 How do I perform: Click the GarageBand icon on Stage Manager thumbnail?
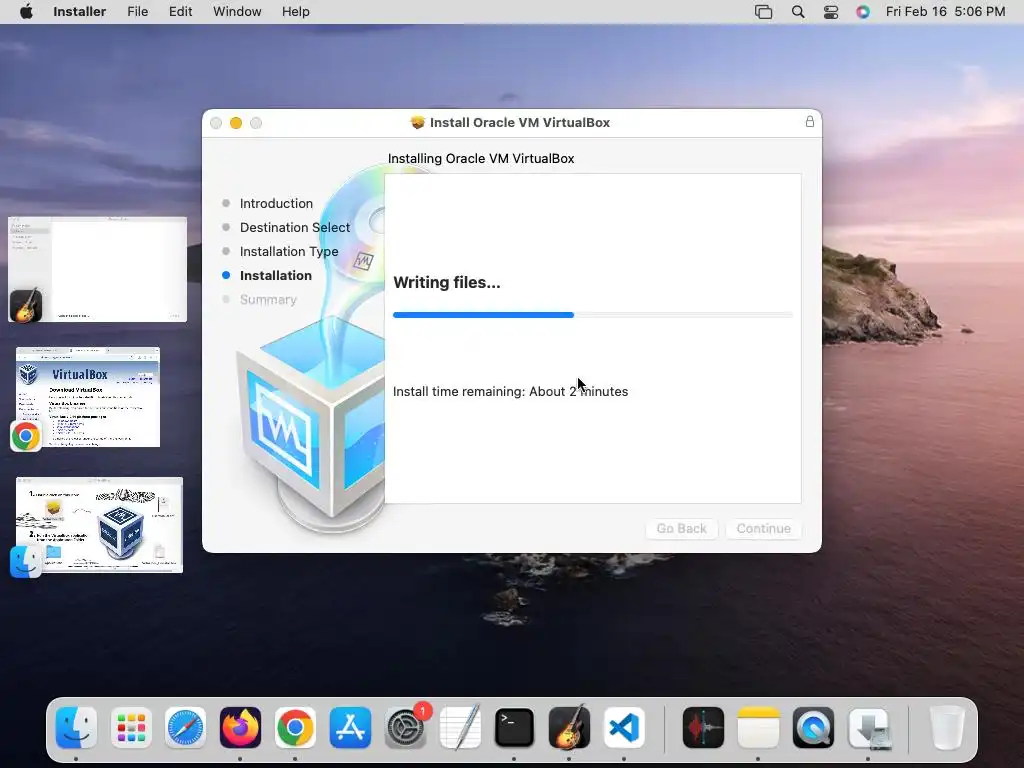click(x=26, y=306)
